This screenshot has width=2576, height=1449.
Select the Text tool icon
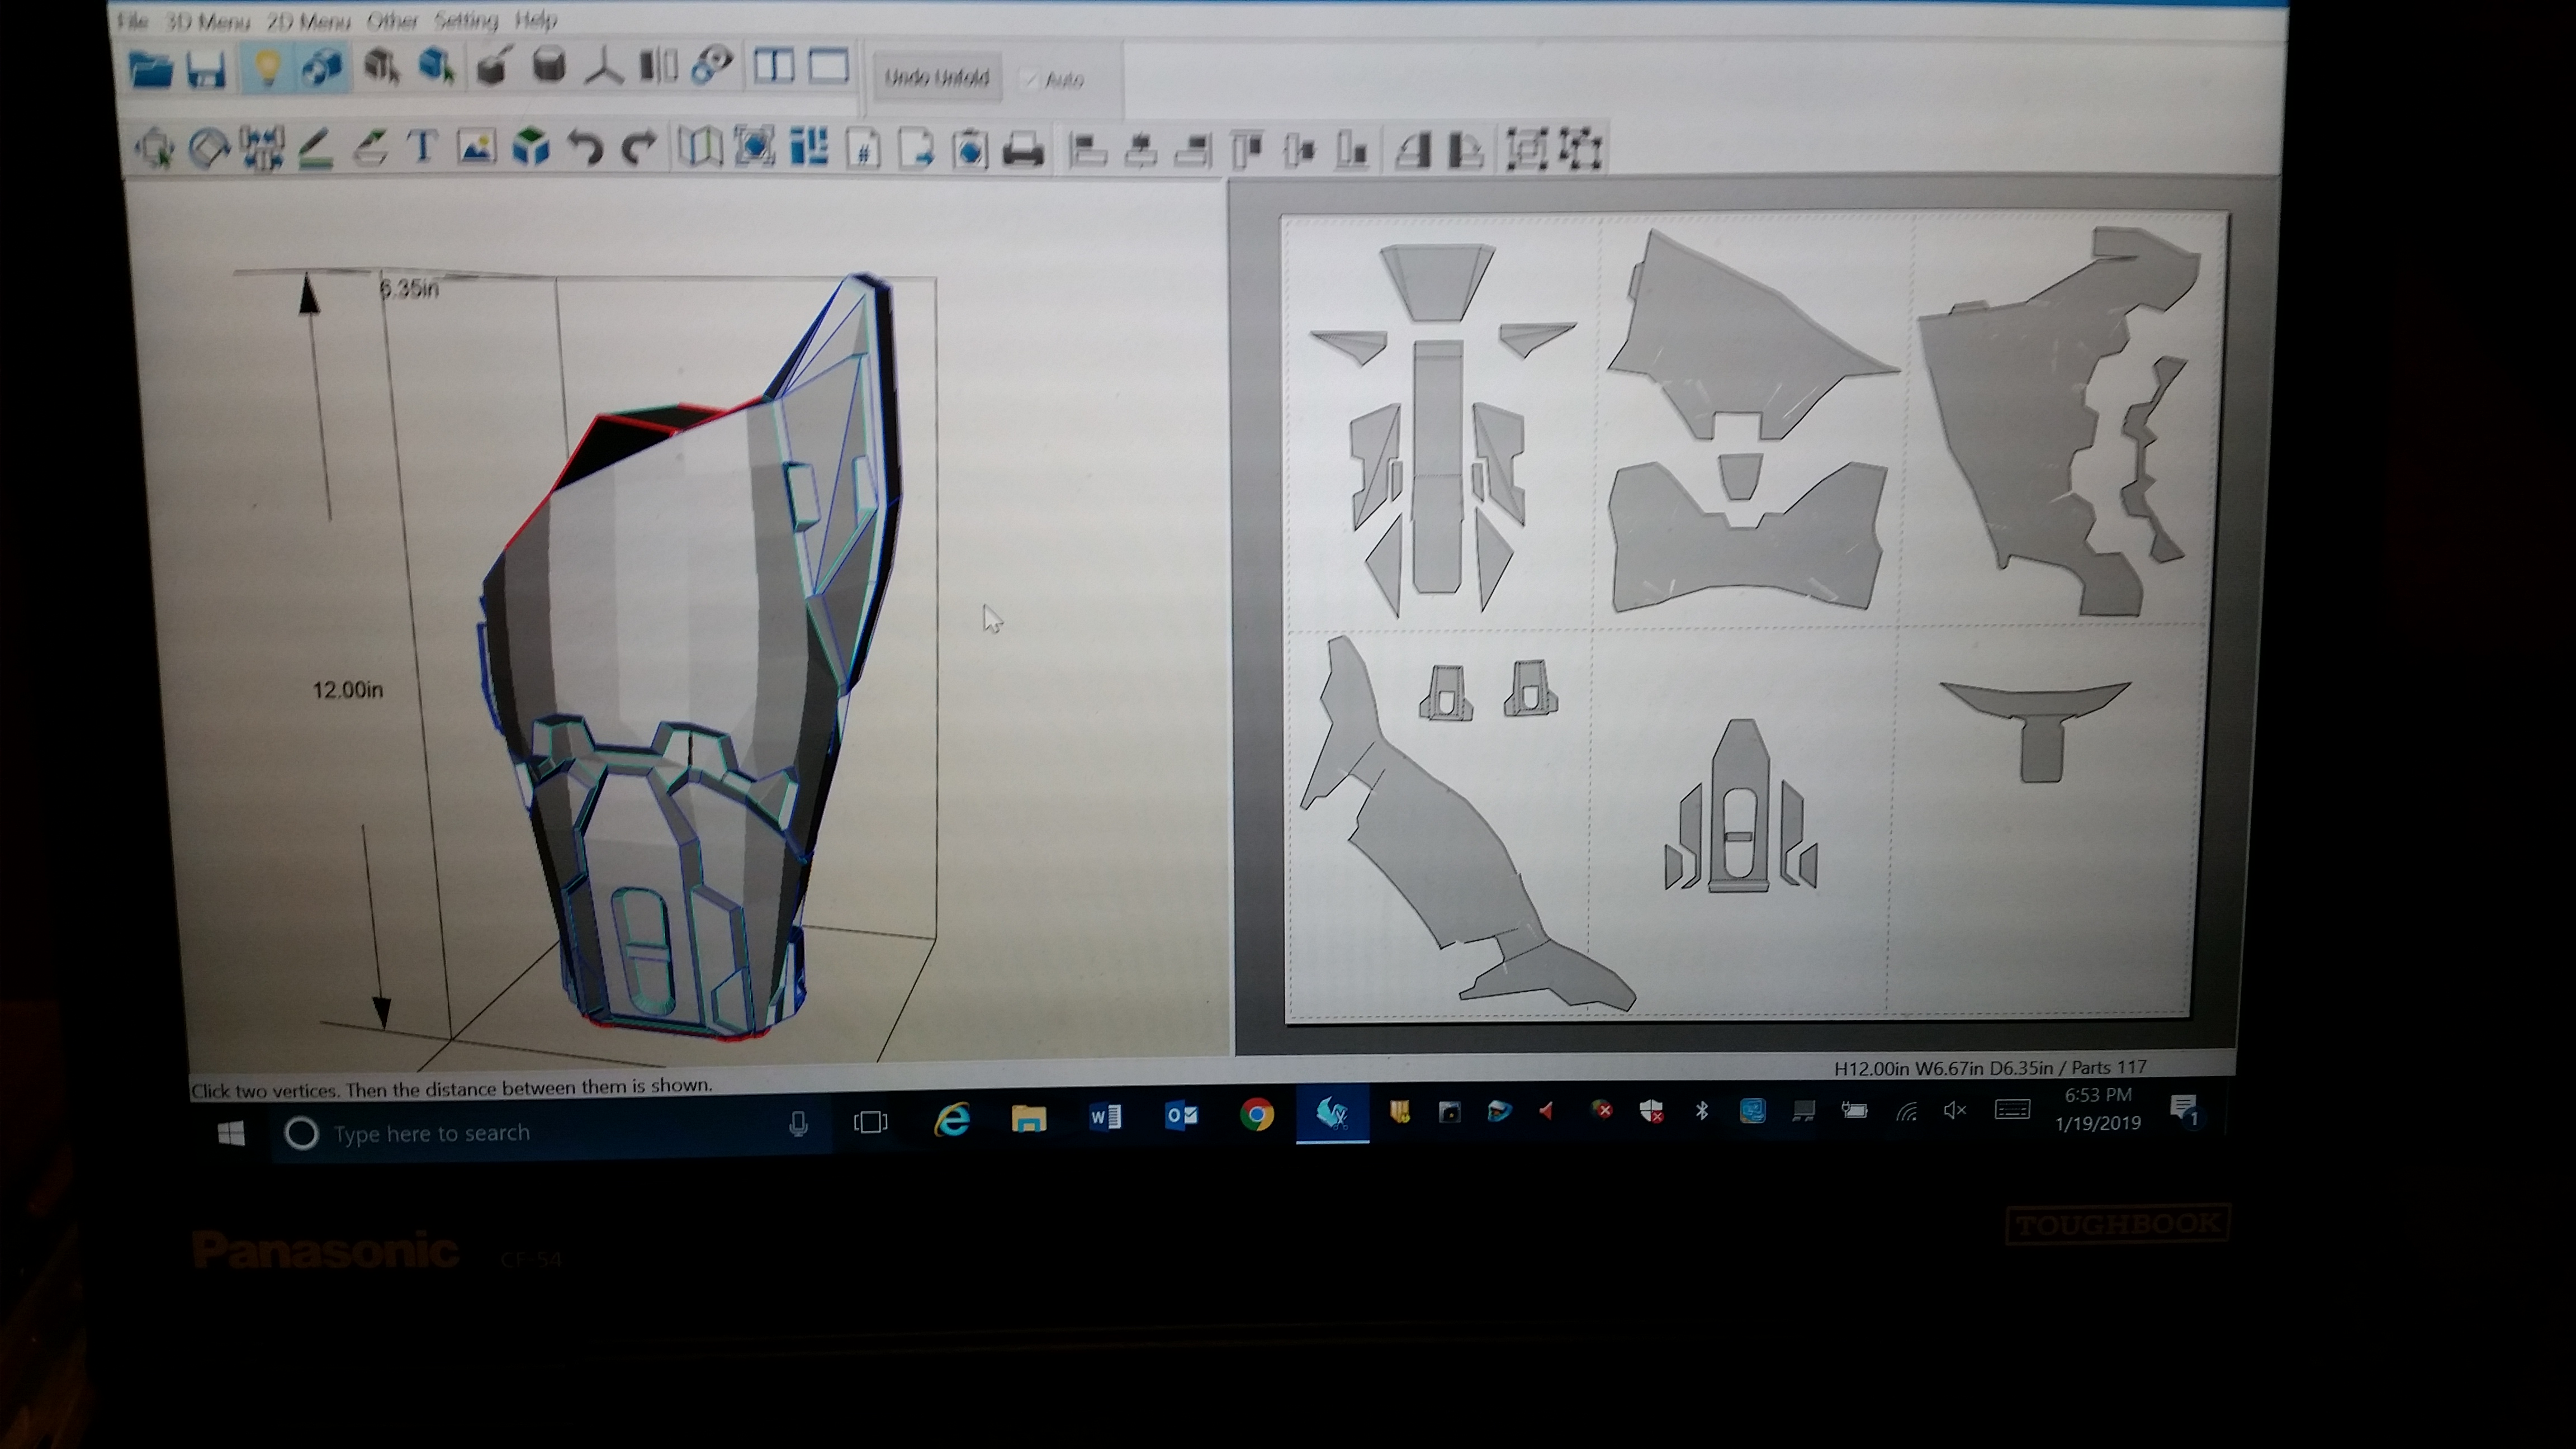pyautogui.click(x=423, y=148)
